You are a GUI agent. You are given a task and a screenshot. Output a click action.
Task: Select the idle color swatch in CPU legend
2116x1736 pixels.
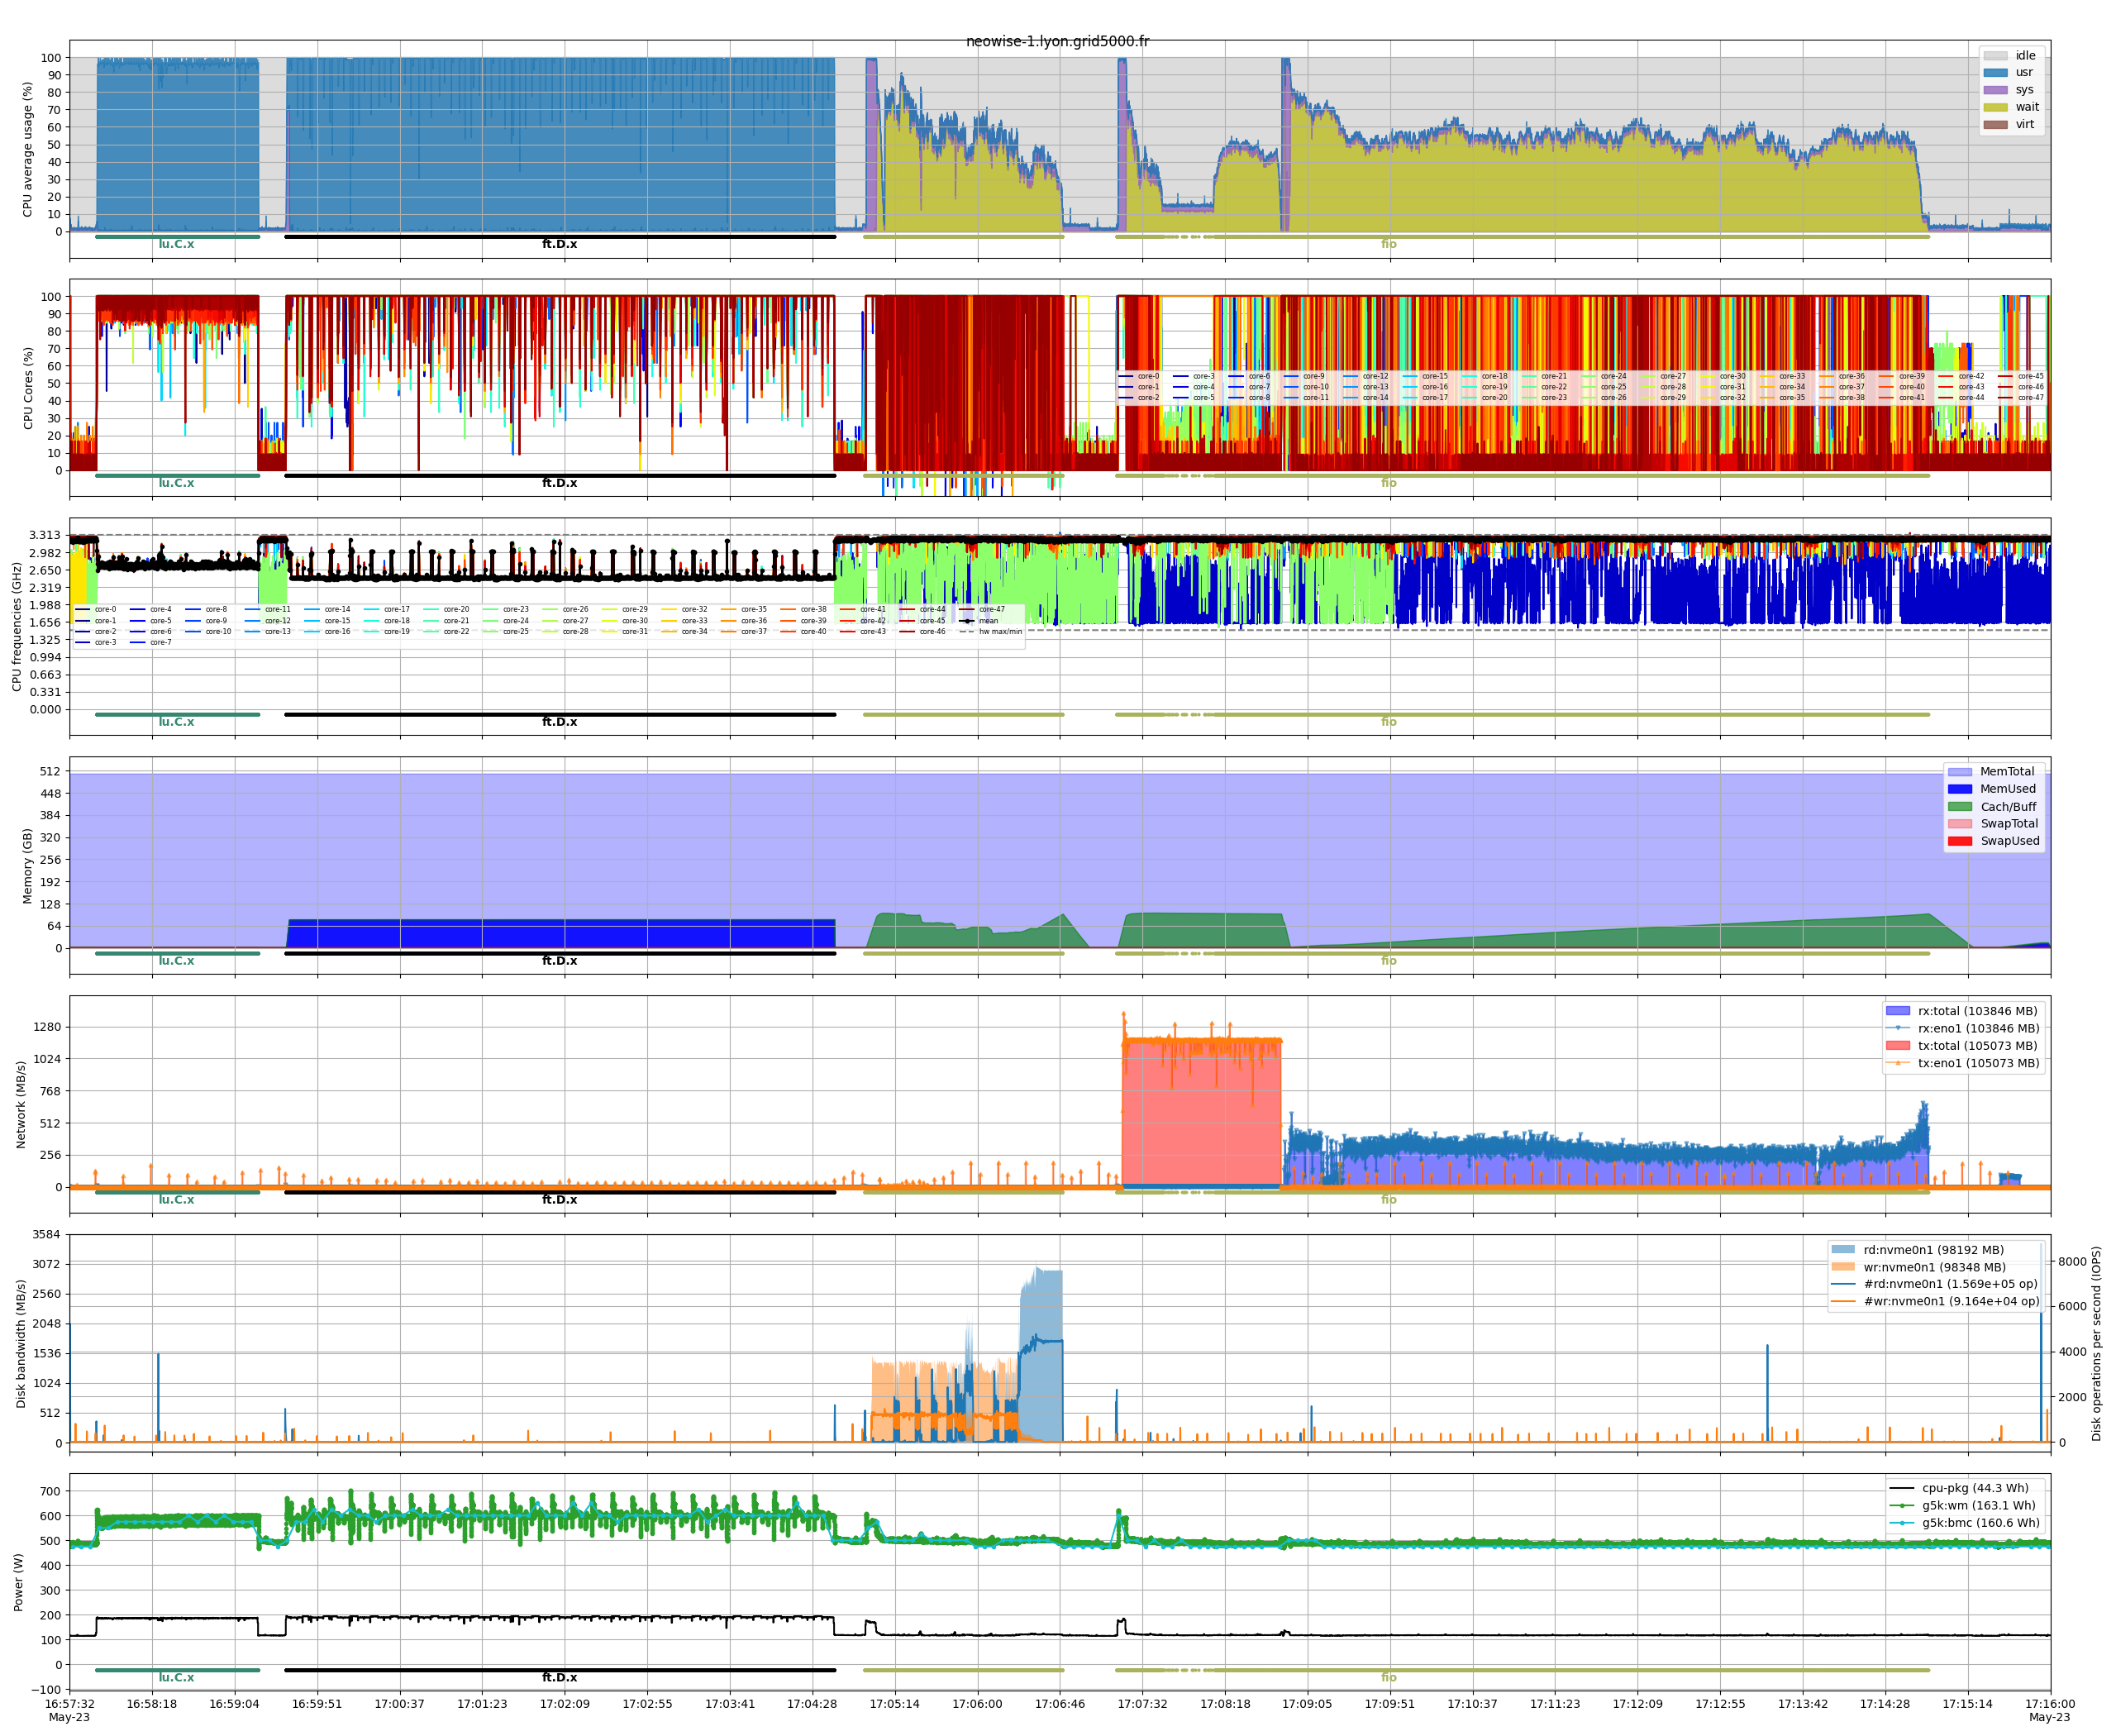1995,56
